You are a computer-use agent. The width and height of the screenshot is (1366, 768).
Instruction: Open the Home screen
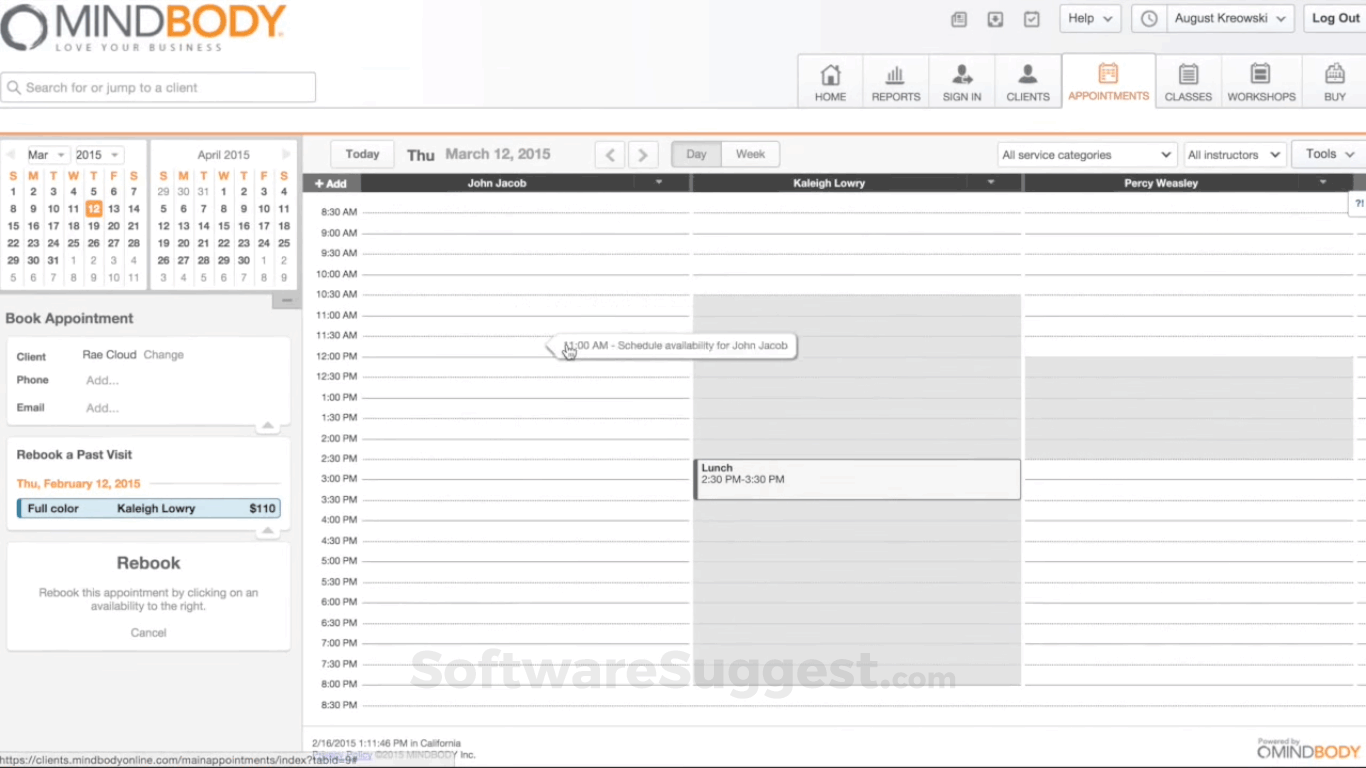point(830,80)
